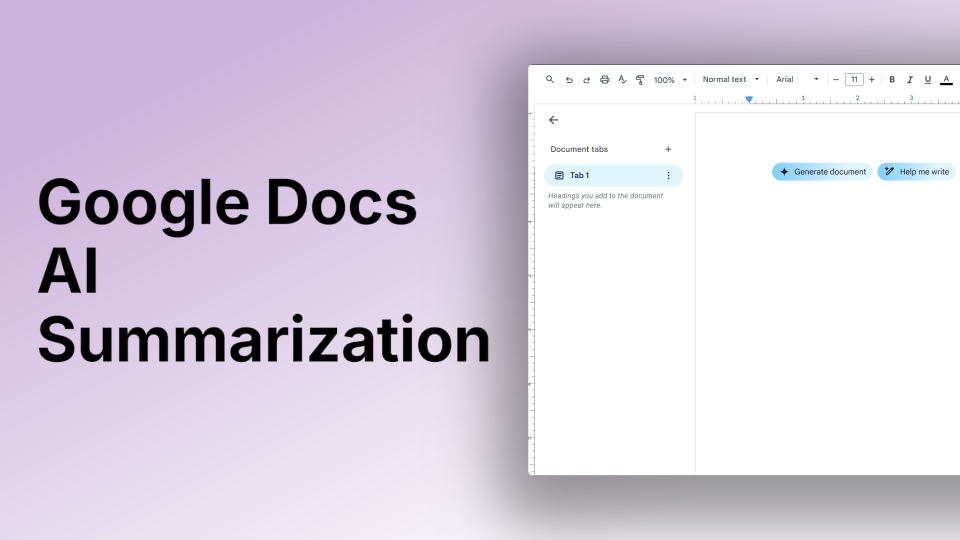Viewport: 960px width, 540px height.
Task: Toggle italic formatting
Action: [910, 80]
